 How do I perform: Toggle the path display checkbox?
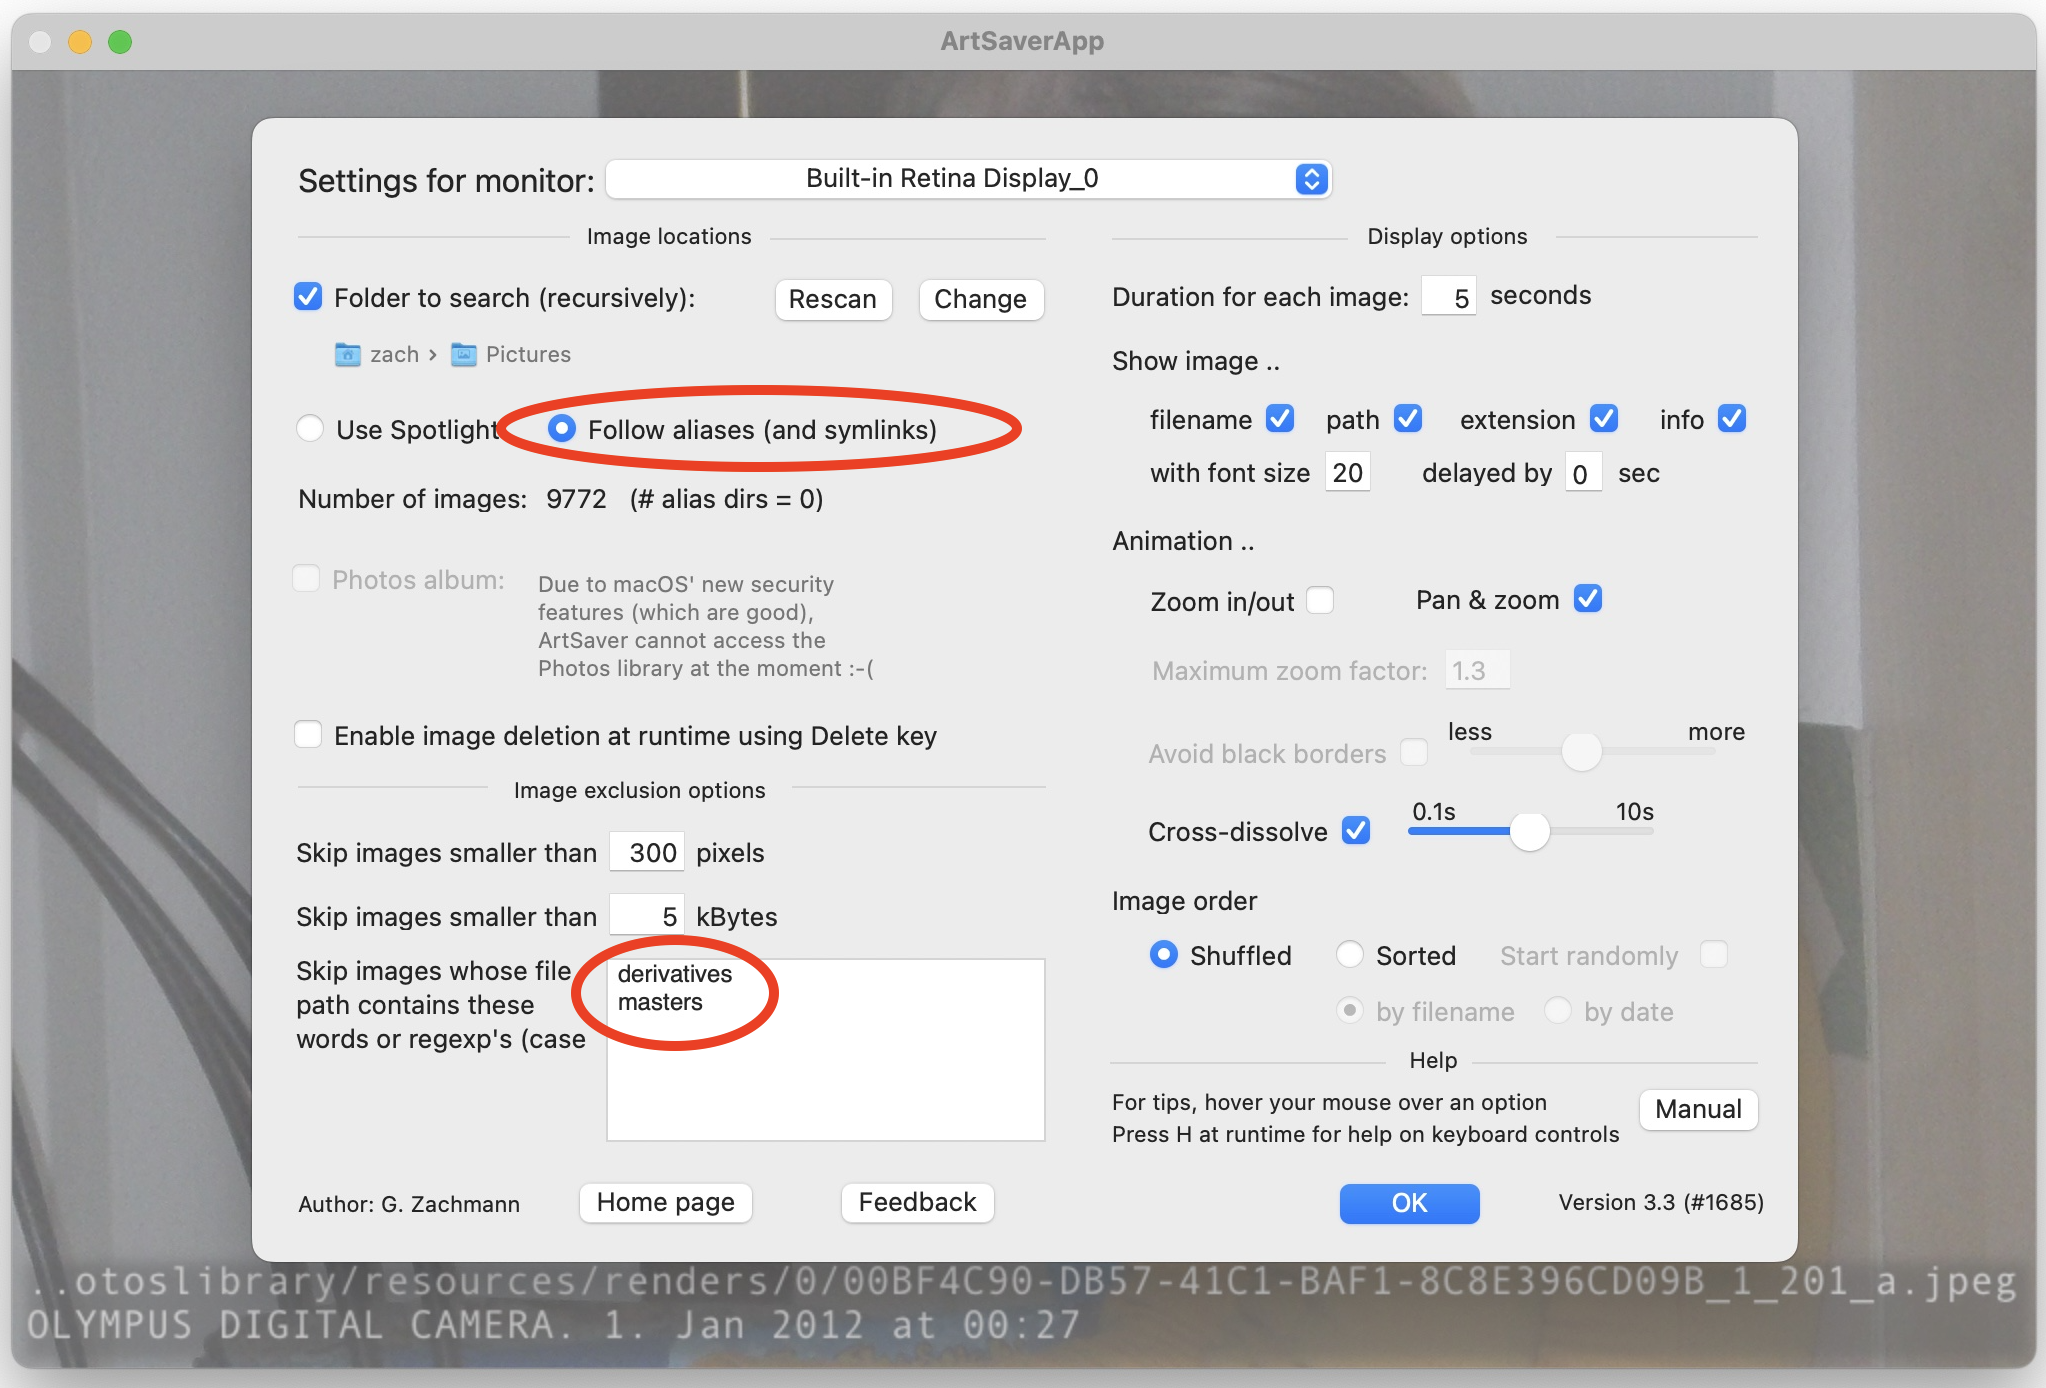click(1408, 418)
